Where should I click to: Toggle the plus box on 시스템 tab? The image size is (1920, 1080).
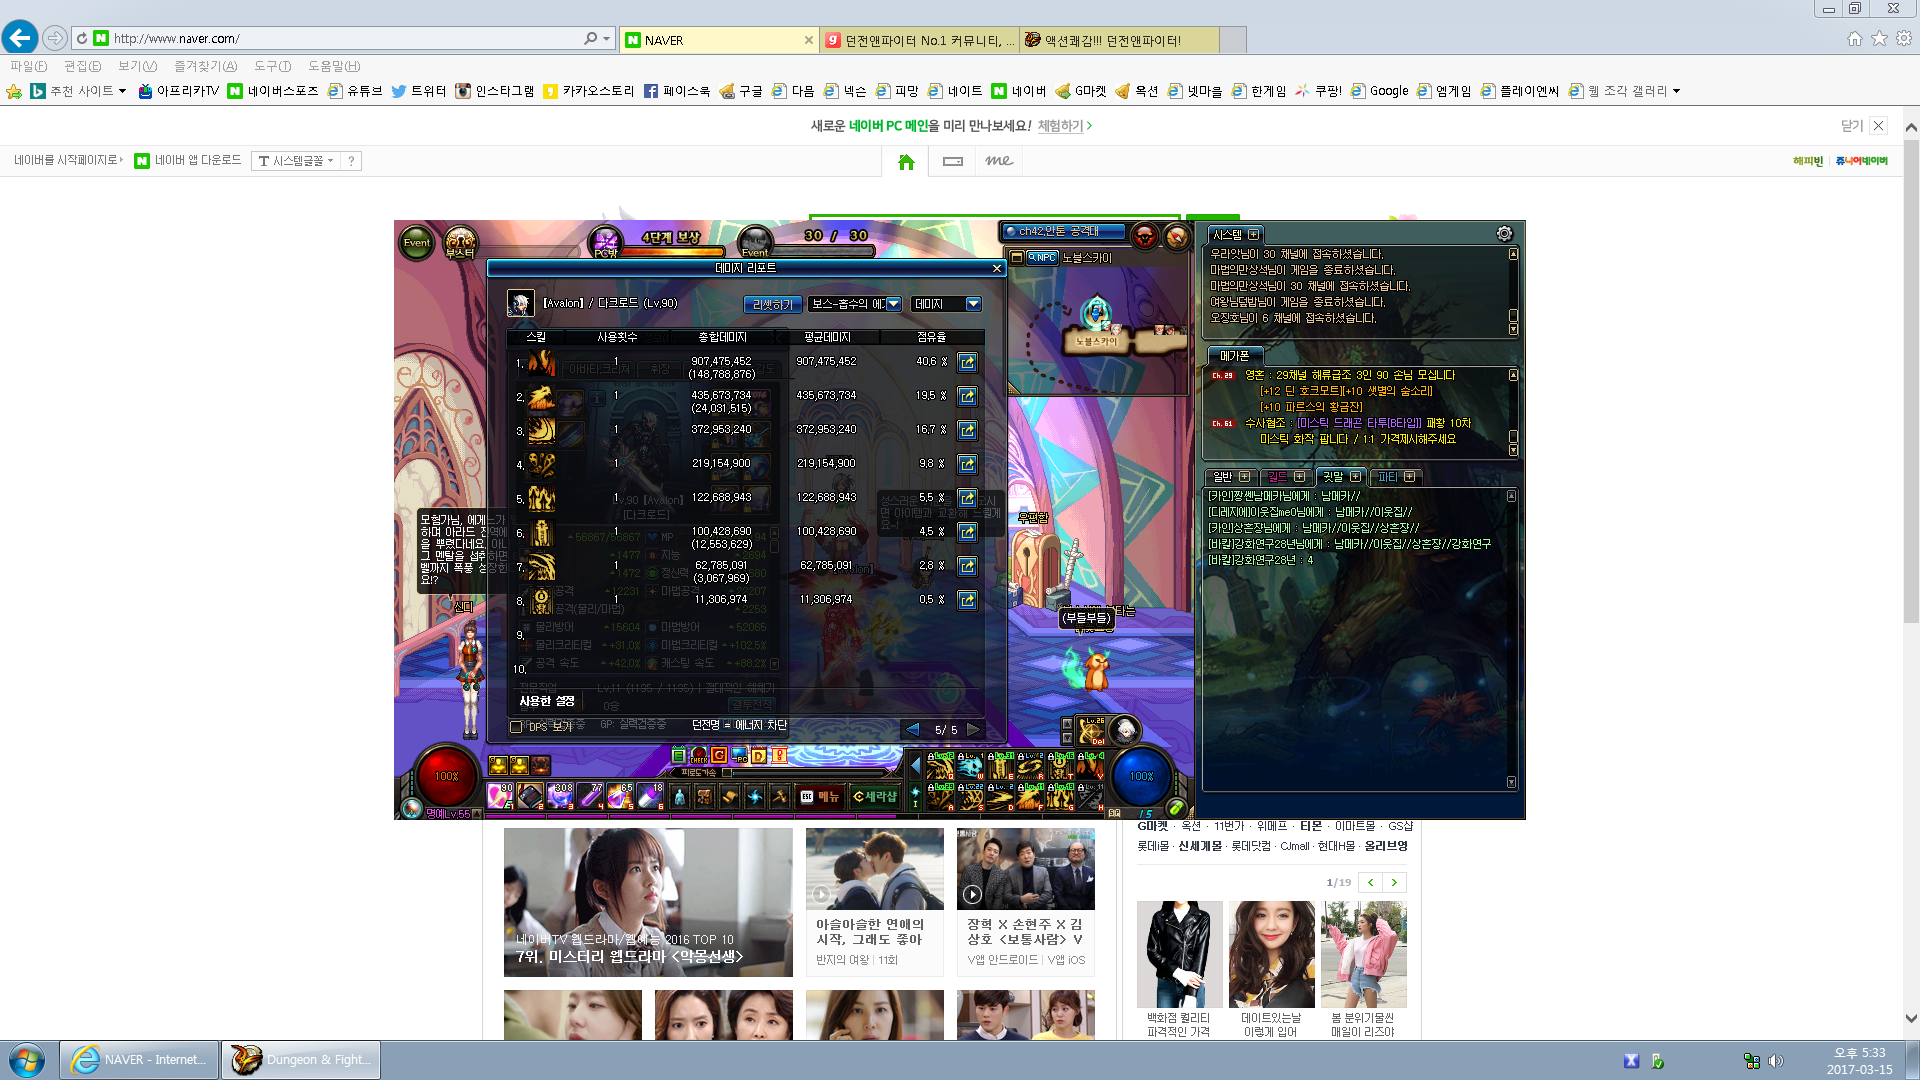1254,234
